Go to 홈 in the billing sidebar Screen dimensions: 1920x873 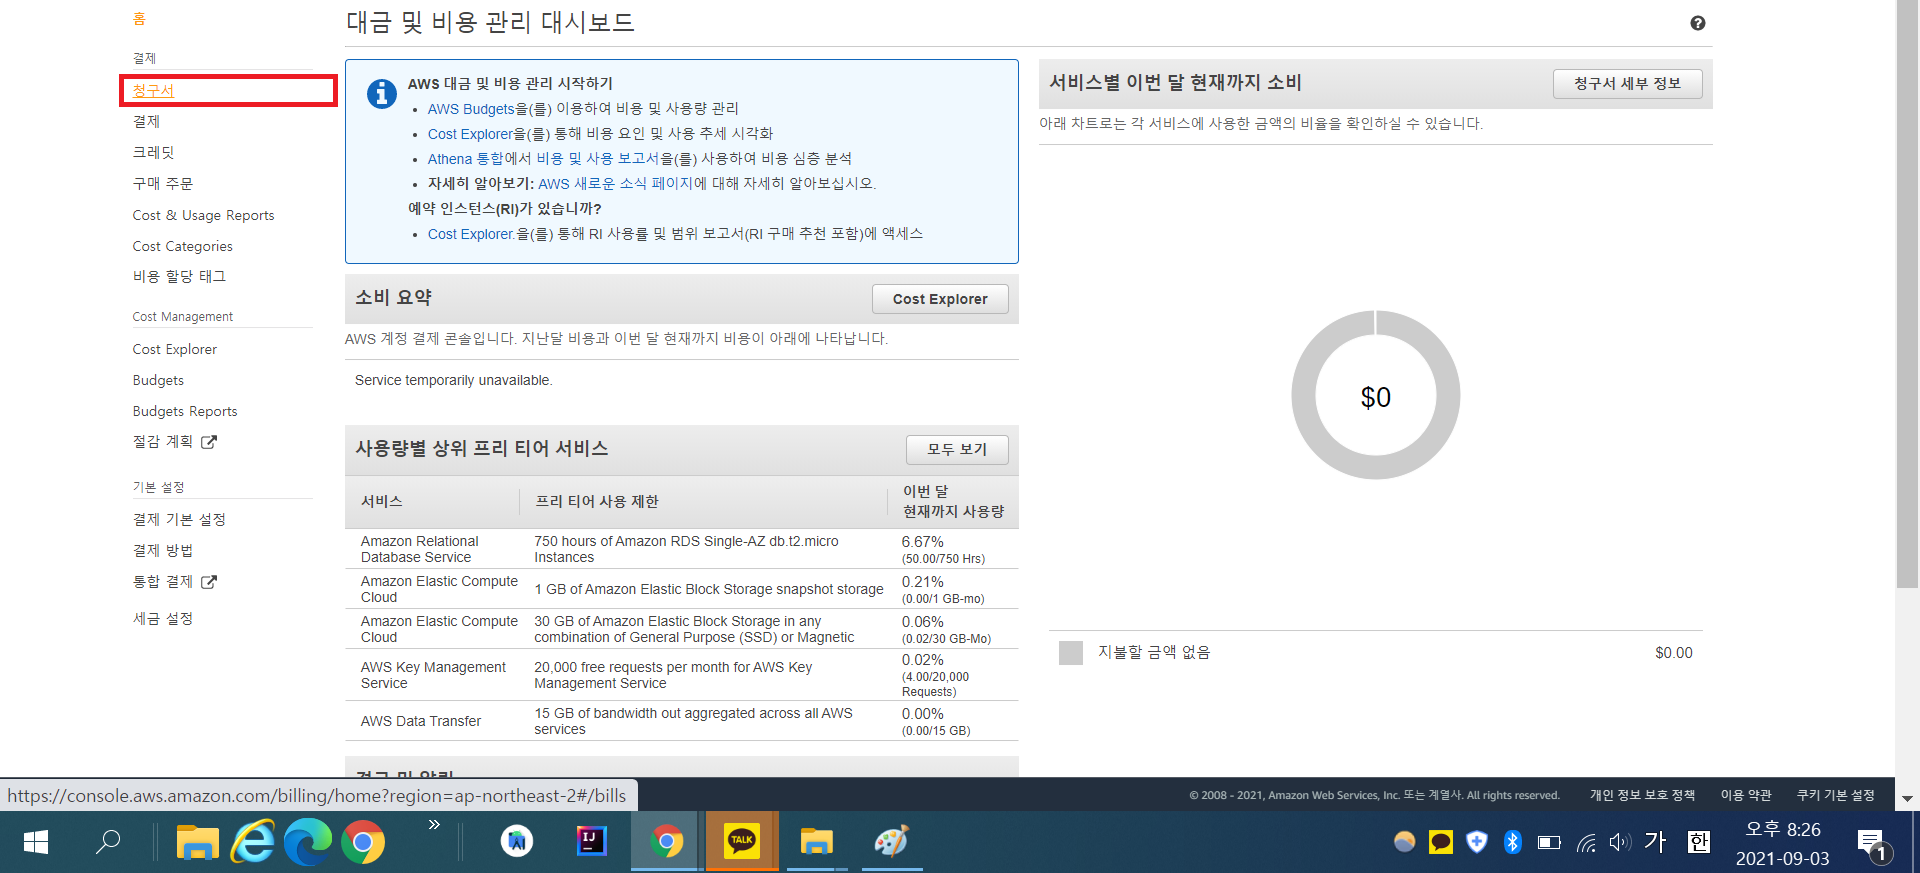[139, 19]
